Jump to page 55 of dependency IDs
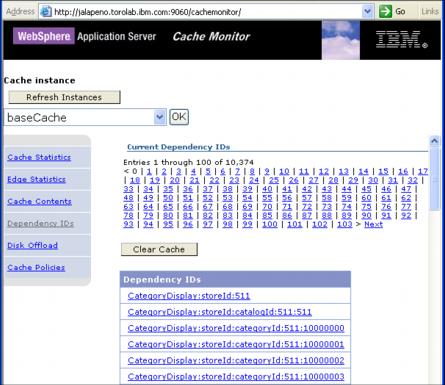The image size is (445, 385). coord(267,198)
